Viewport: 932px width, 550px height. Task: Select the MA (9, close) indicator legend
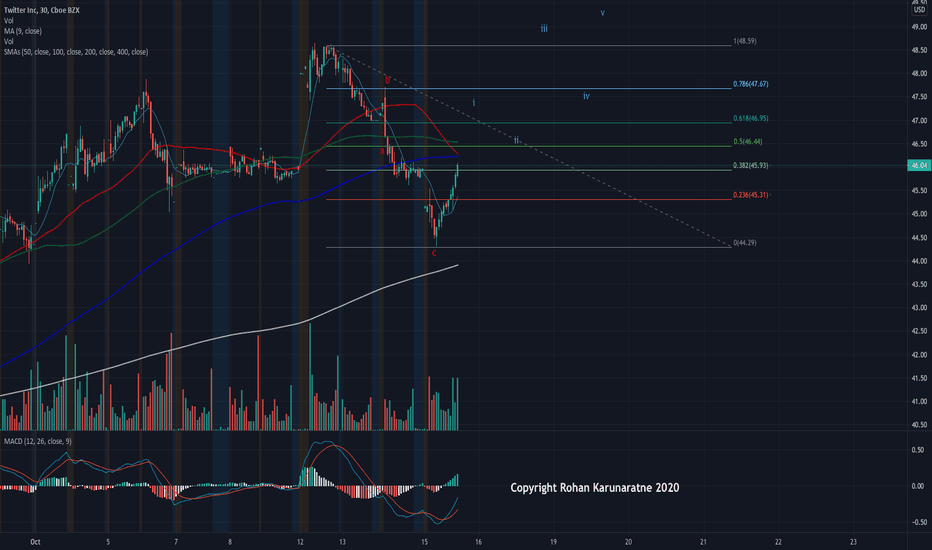[x=23, y=31]
